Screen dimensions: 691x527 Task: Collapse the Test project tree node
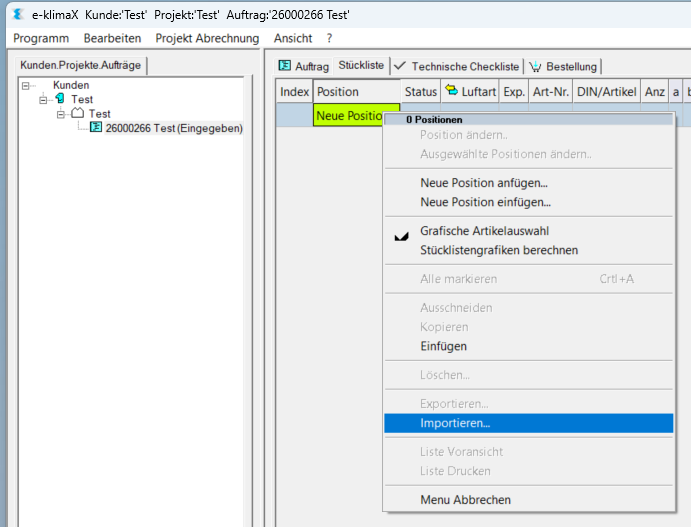coord(60,115)
